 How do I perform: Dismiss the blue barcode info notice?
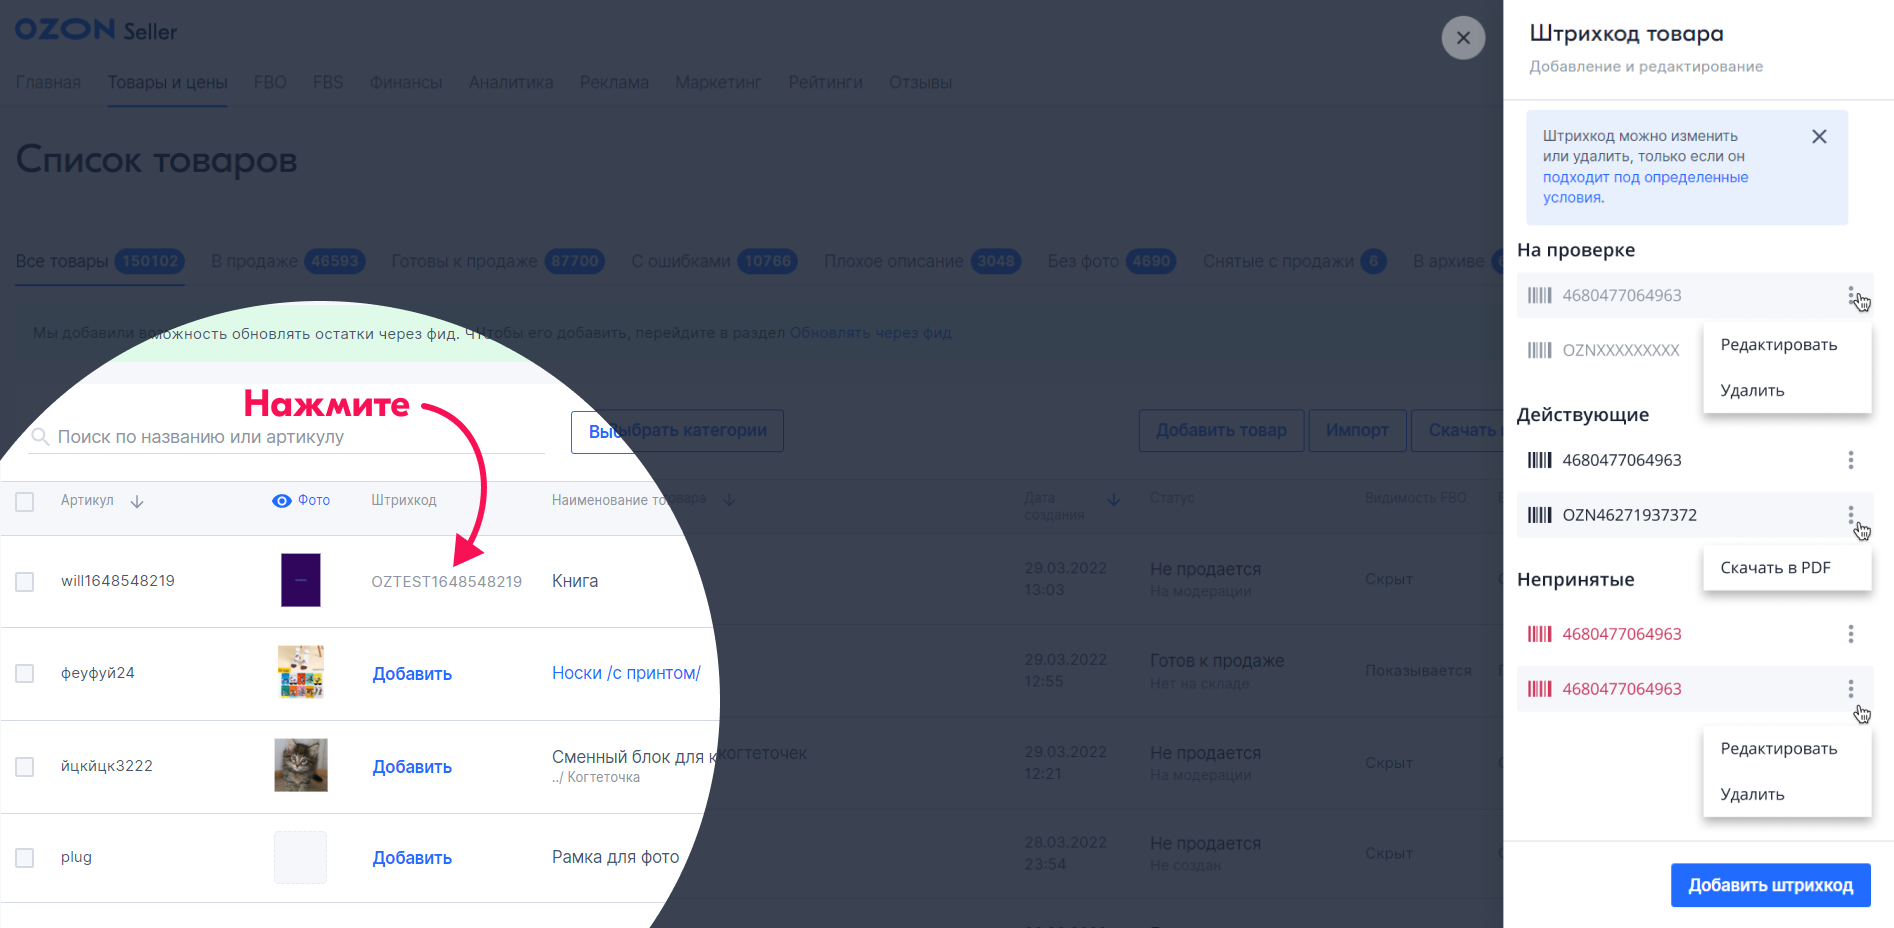click(1818, 137)
